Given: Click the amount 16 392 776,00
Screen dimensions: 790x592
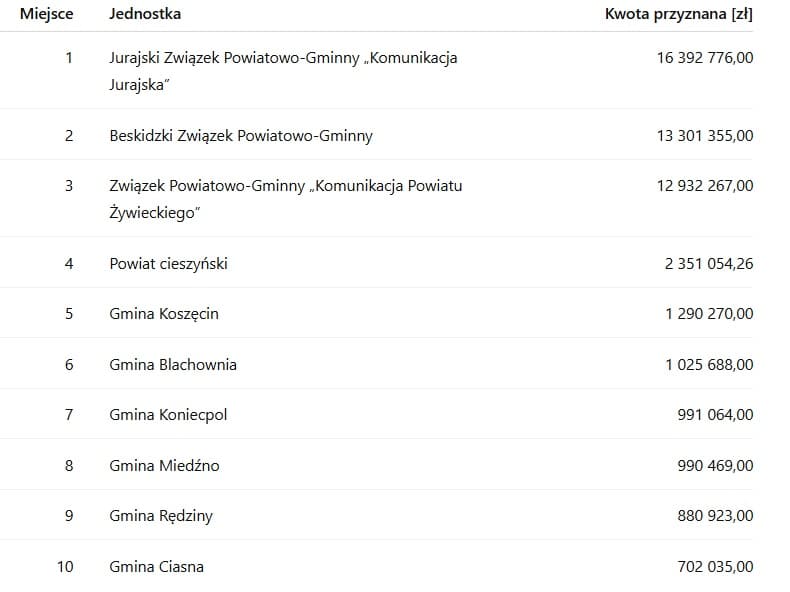Looking at the screenshot, I should tap(705, 58).
